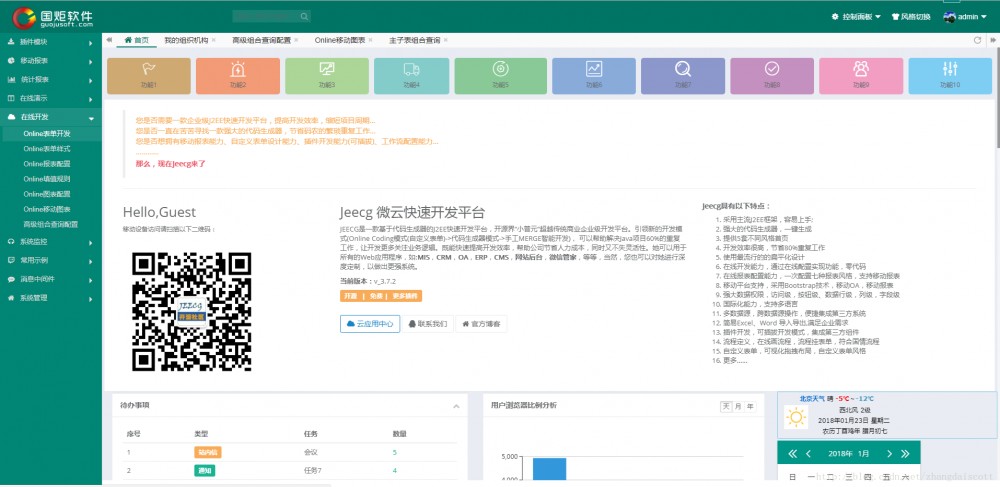
Task: Expand the 统计报表 sidebar menu
Action: click(x=51, y=80)
